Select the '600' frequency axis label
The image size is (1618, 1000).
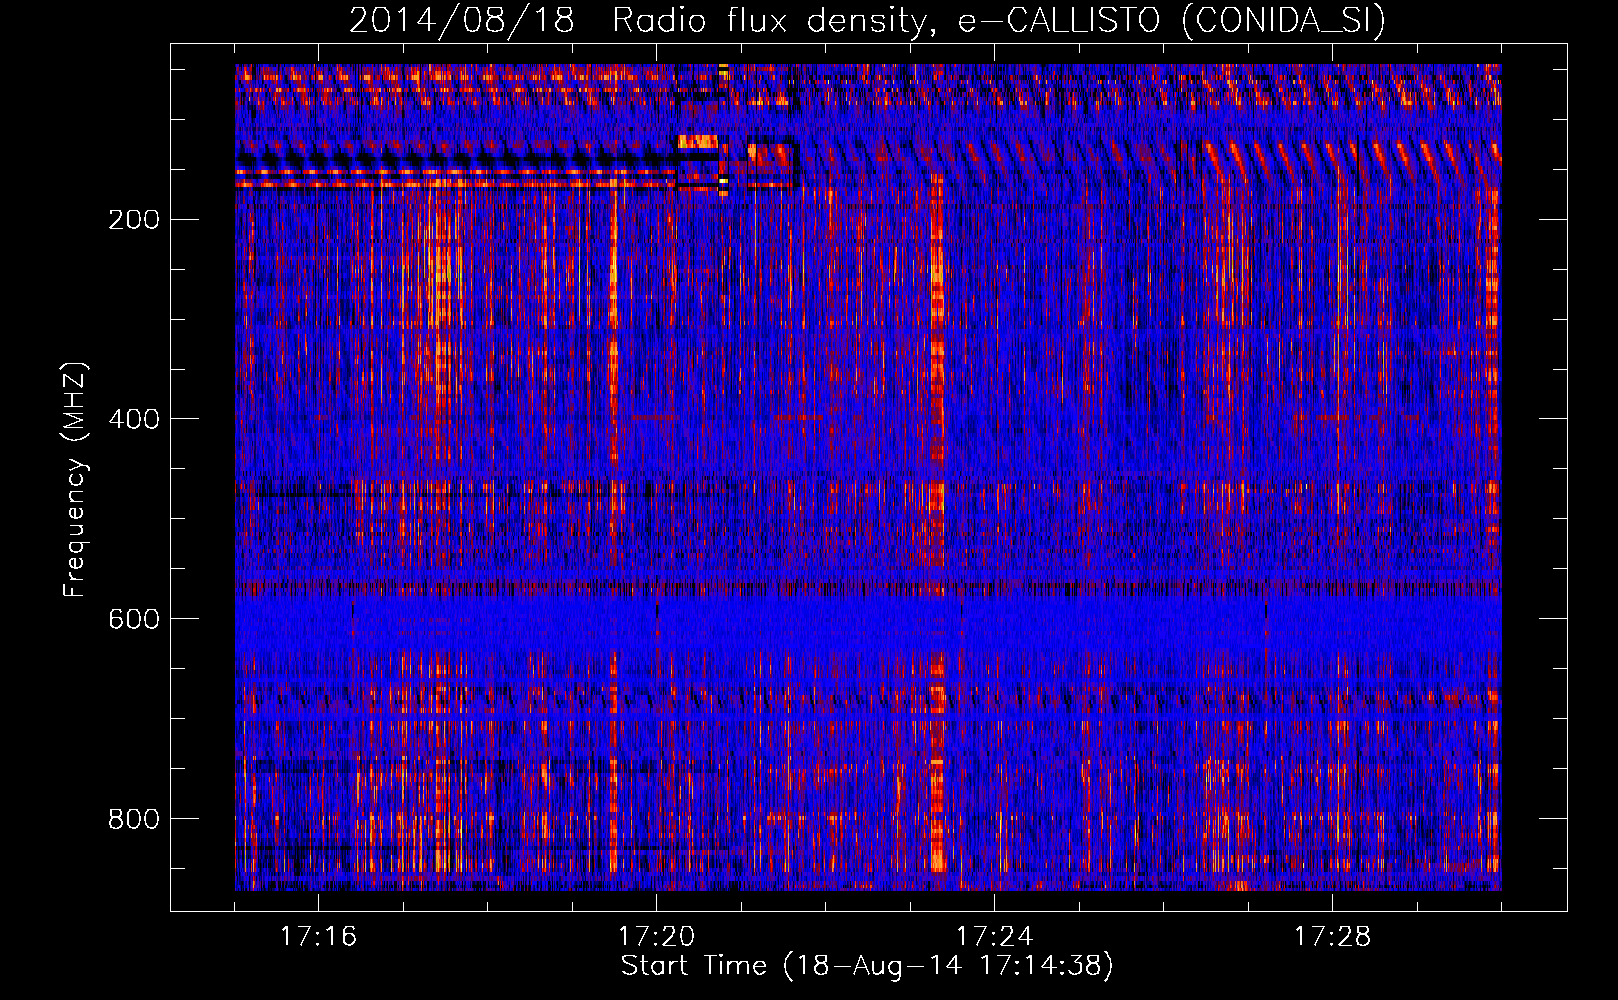134,619
